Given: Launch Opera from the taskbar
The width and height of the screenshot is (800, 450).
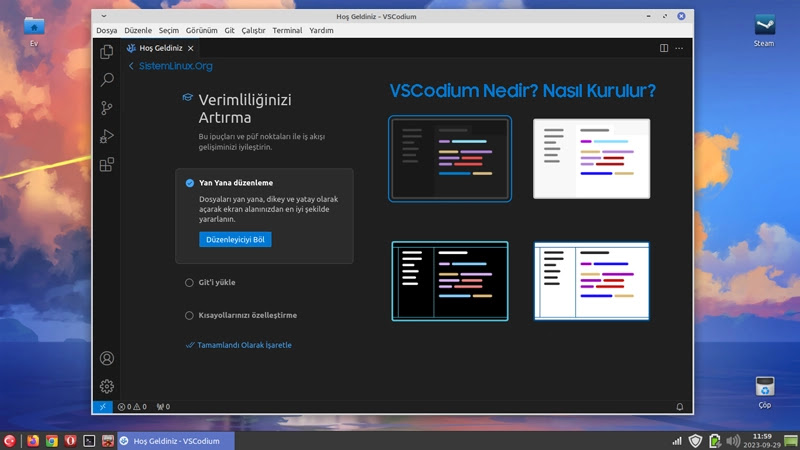Looking at the screenshot, I should [70, 441].
